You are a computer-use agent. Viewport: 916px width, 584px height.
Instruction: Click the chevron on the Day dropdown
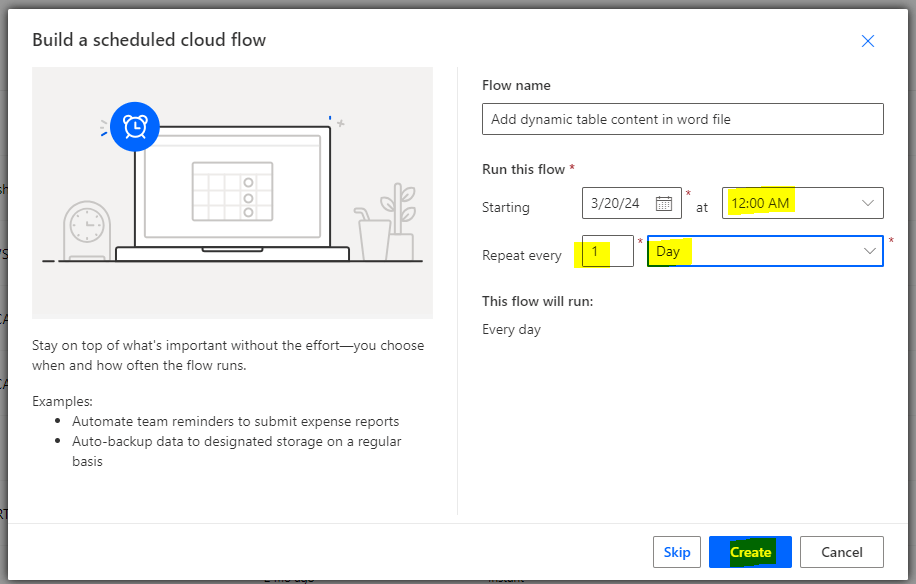coord(869,251)
